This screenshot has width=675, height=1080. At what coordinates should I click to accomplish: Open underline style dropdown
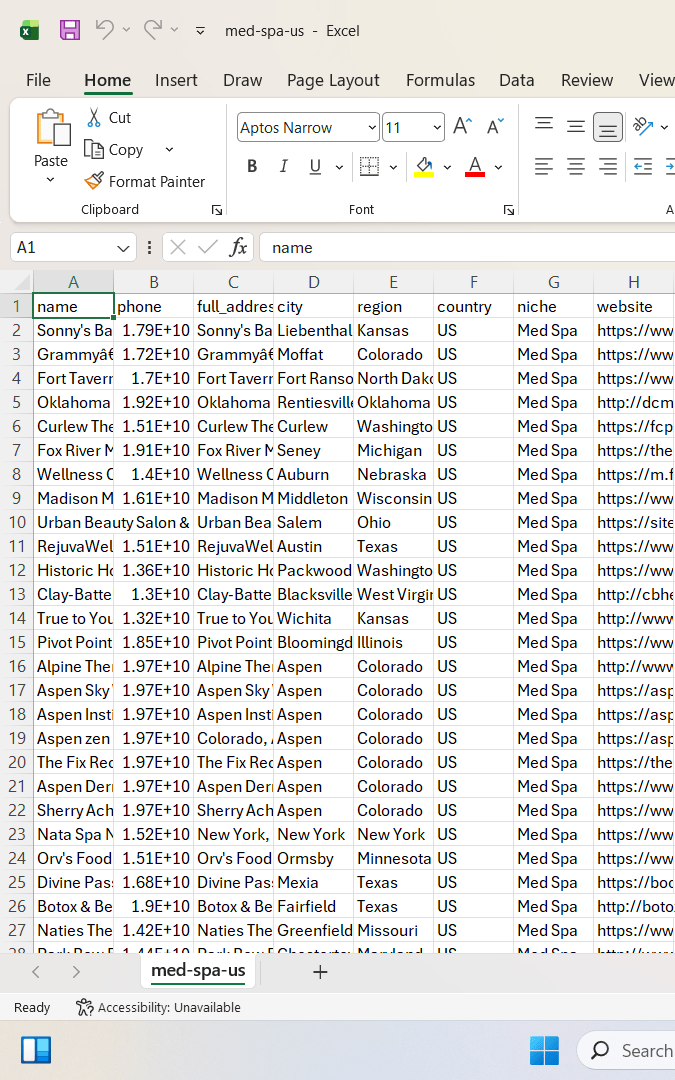pyautogui.click(x=339, y=167)
